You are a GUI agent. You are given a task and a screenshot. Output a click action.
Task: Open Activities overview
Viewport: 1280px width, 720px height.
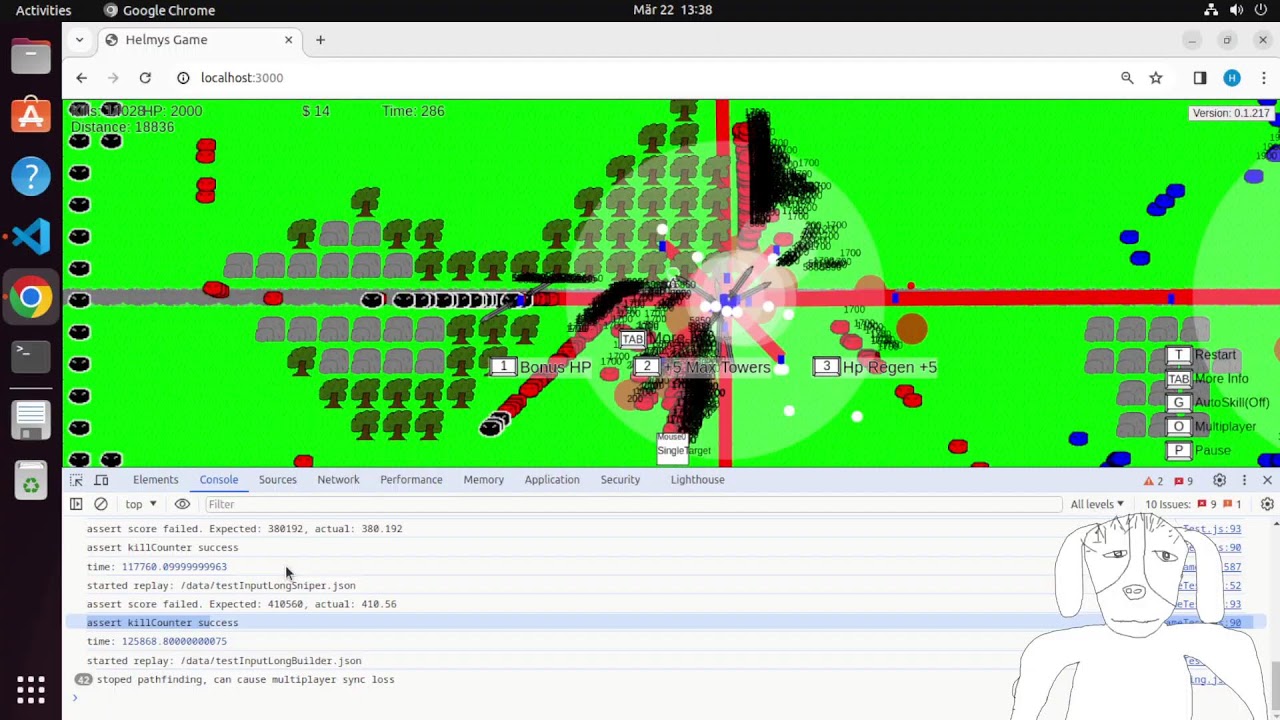[43, 10]
